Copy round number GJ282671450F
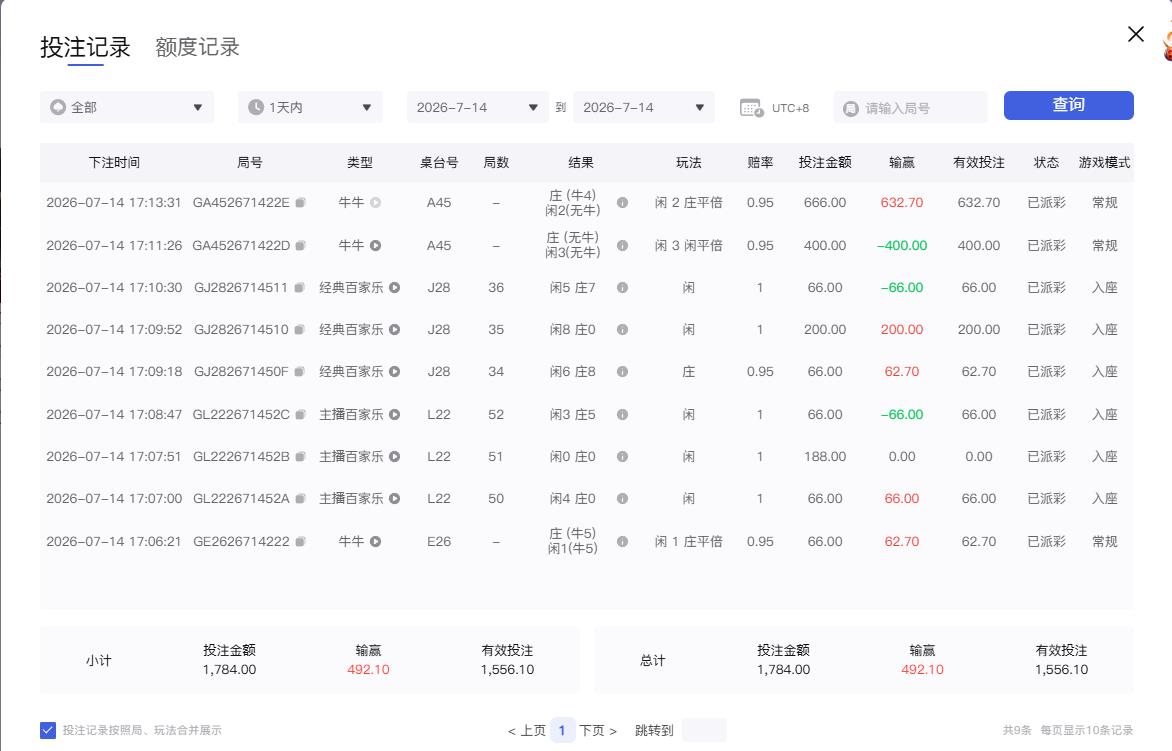 click(x=299, y=371)
